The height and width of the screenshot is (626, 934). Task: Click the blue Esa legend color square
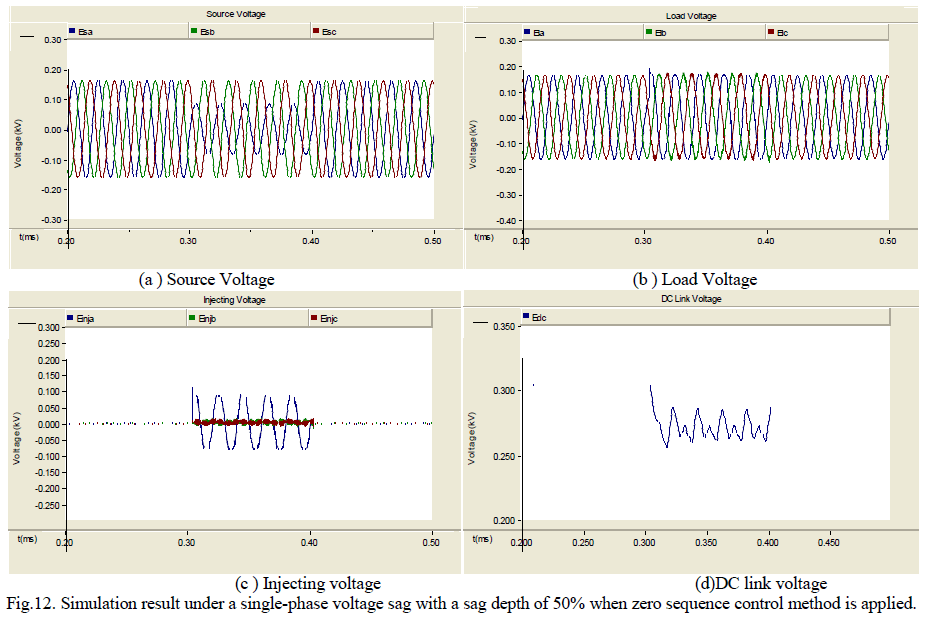72,30
